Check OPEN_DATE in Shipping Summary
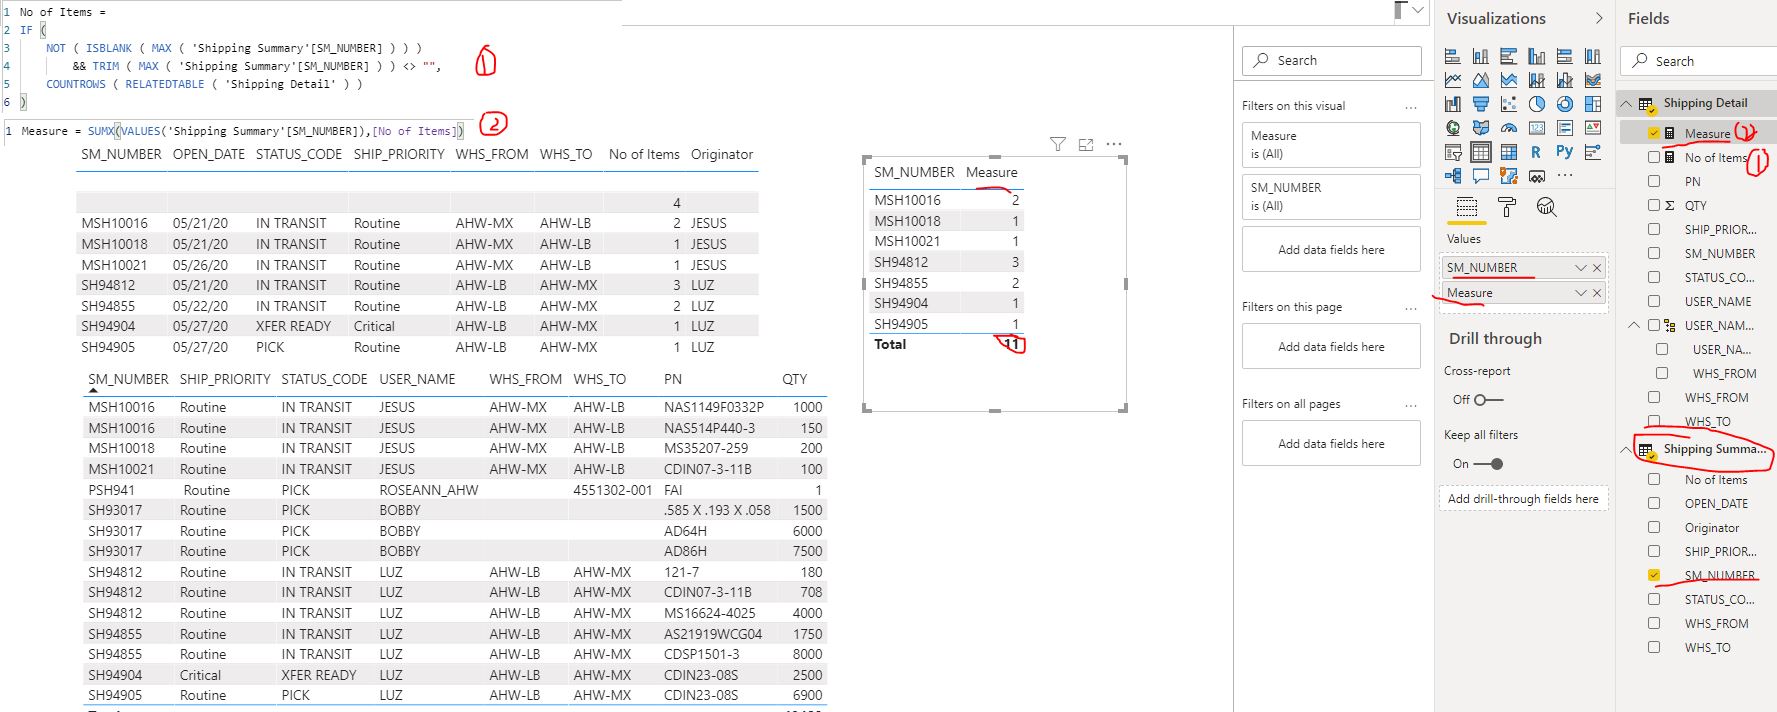Viewport: 1777px width, 712px height. [1654, 503]
